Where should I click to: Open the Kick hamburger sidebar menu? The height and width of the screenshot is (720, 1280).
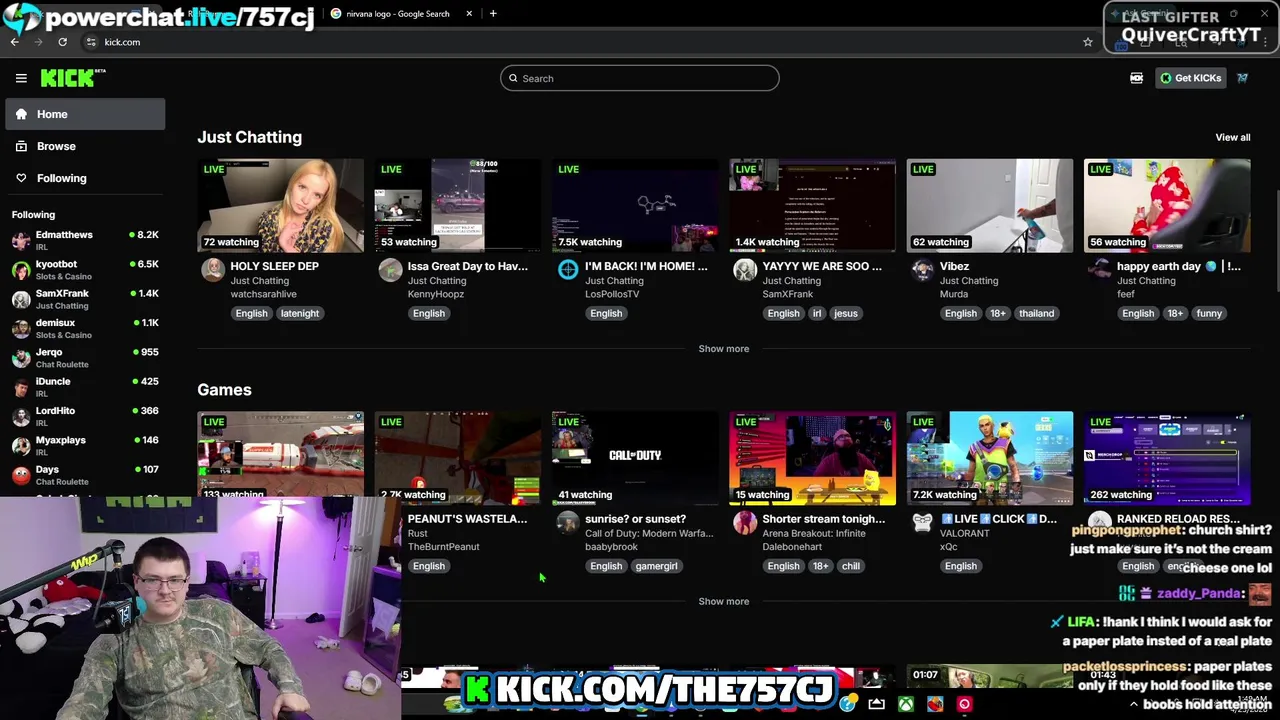click(x=21, y=78)
